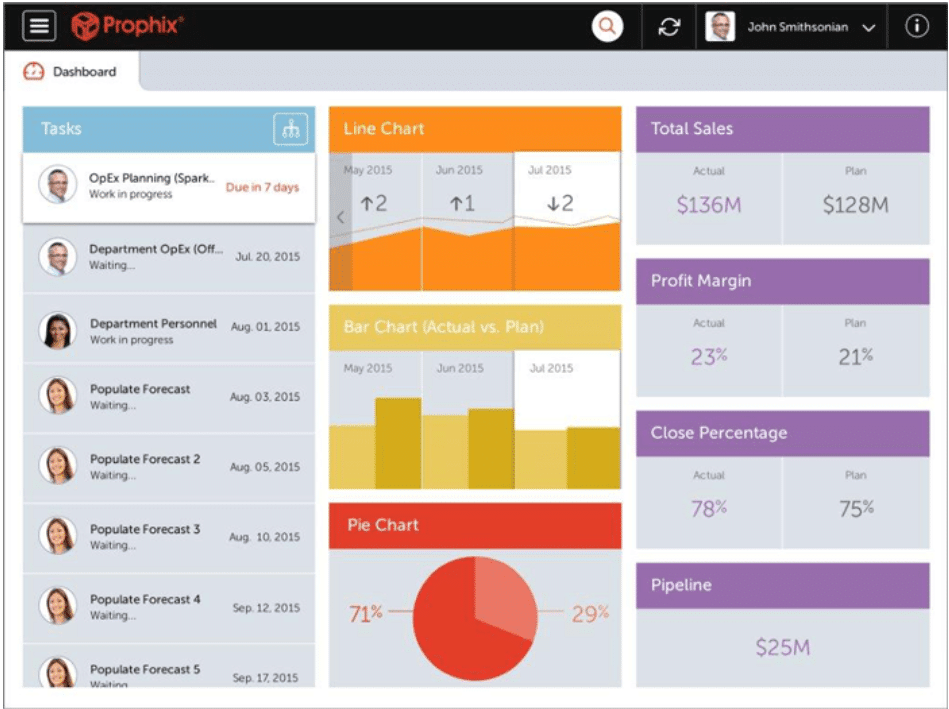Expand the John Smithsonian user dropdown arrow
The height and width of the screenshot is (709, 949).
pos(869,28)
